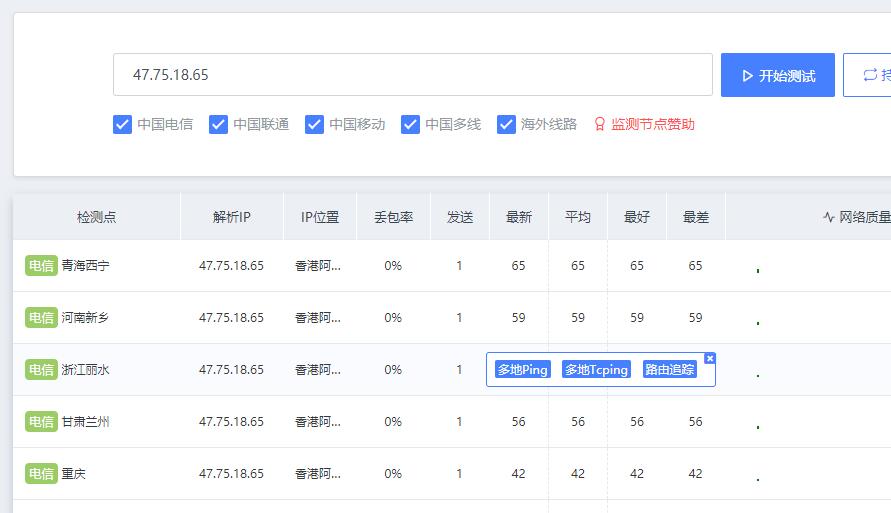Image resolution: width=891 pixels, height=513 pixels.
Task: Uncheck the 中国电信 checkbox
Action: [x=122, y=124]
